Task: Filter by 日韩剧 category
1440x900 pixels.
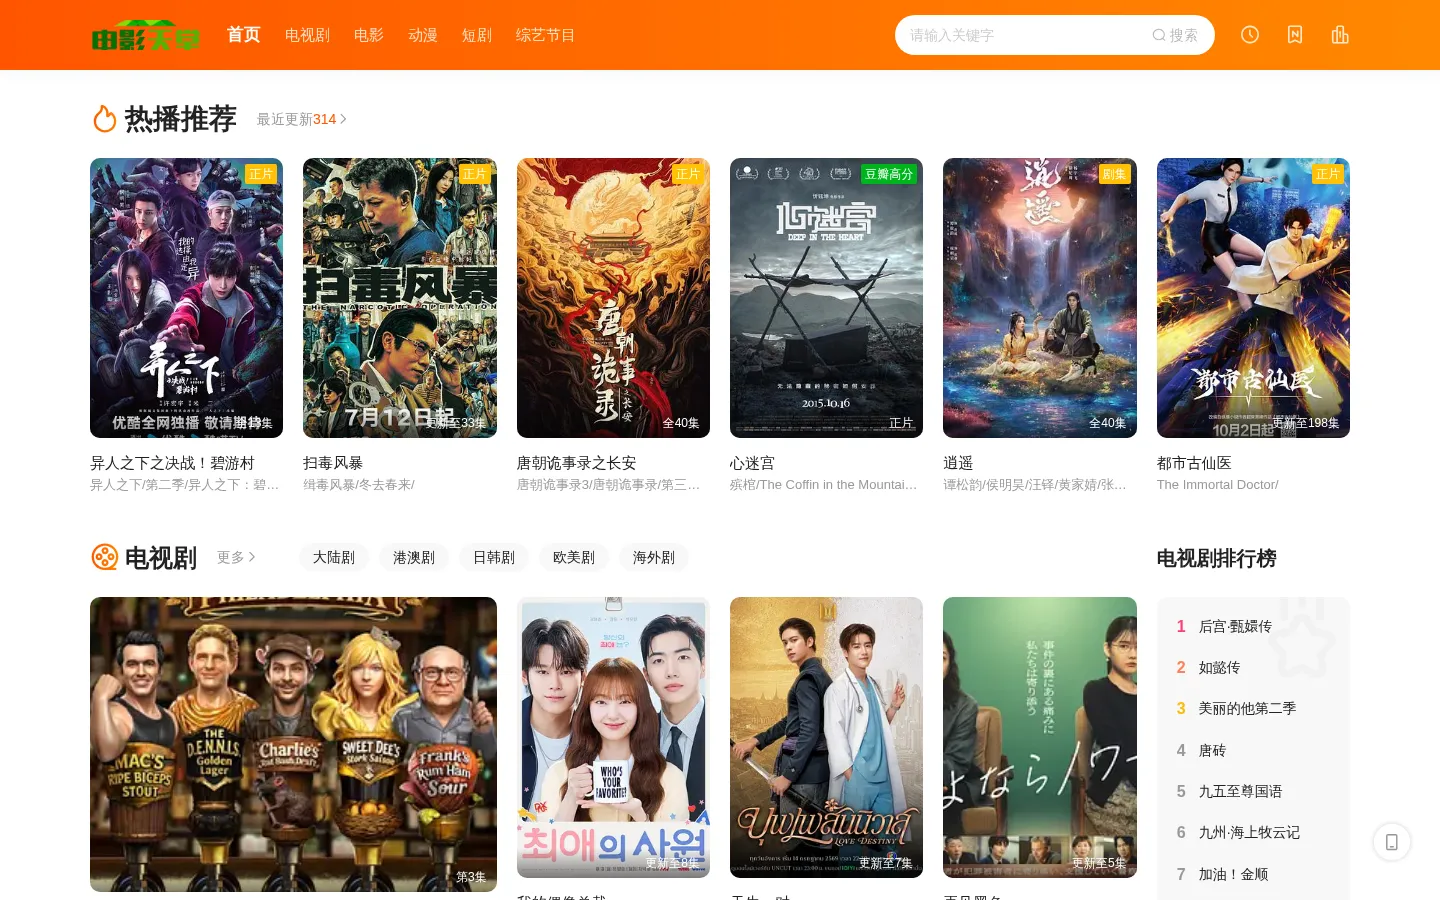Action: pyautogui.click(x=494, y=557)
